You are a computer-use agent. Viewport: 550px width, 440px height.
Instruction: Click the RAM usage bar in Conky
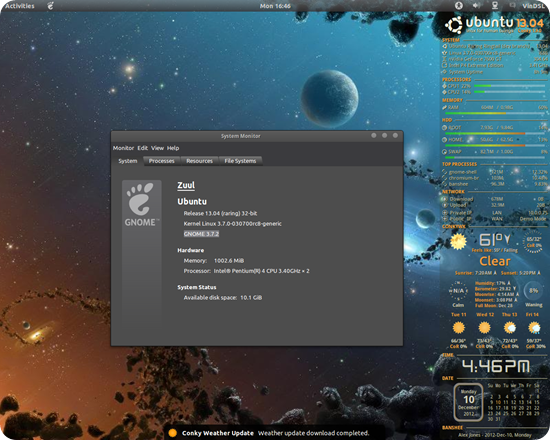[496, 113]
